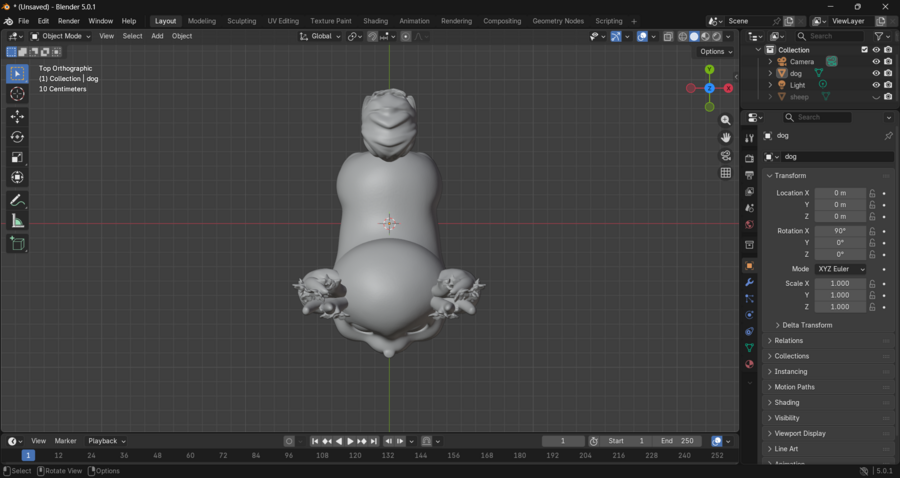Open the Render menu
This screenshot has height=478, width=900.
click(x=69, y=21)
